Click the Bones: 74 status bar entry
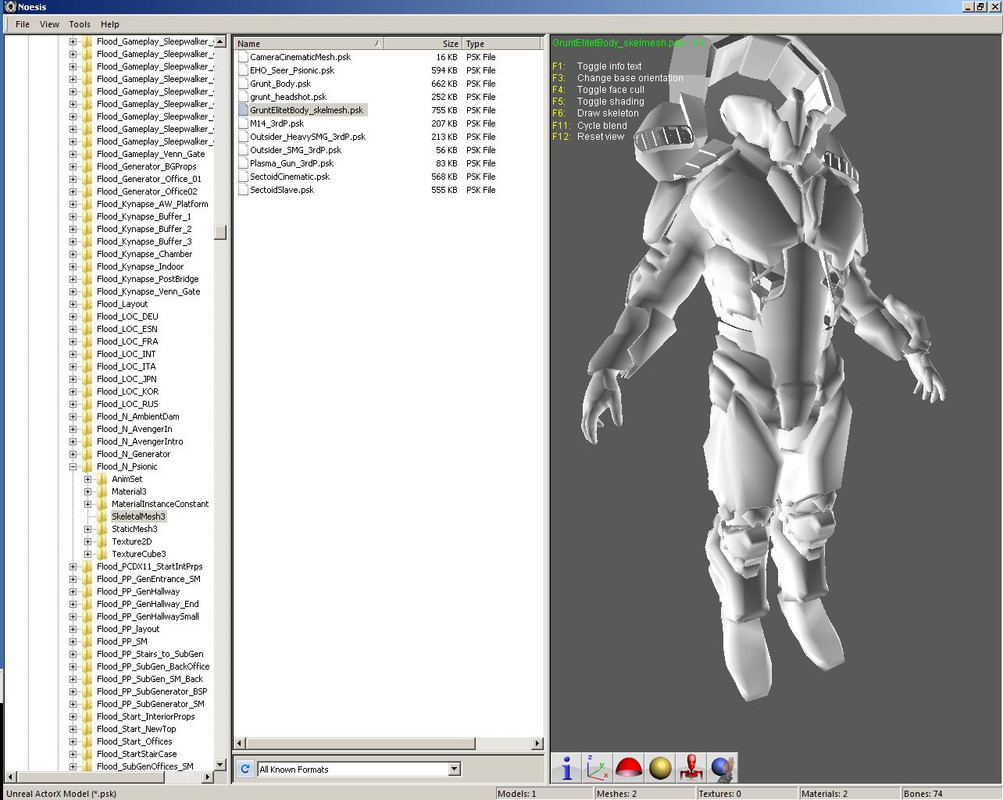 922,794
